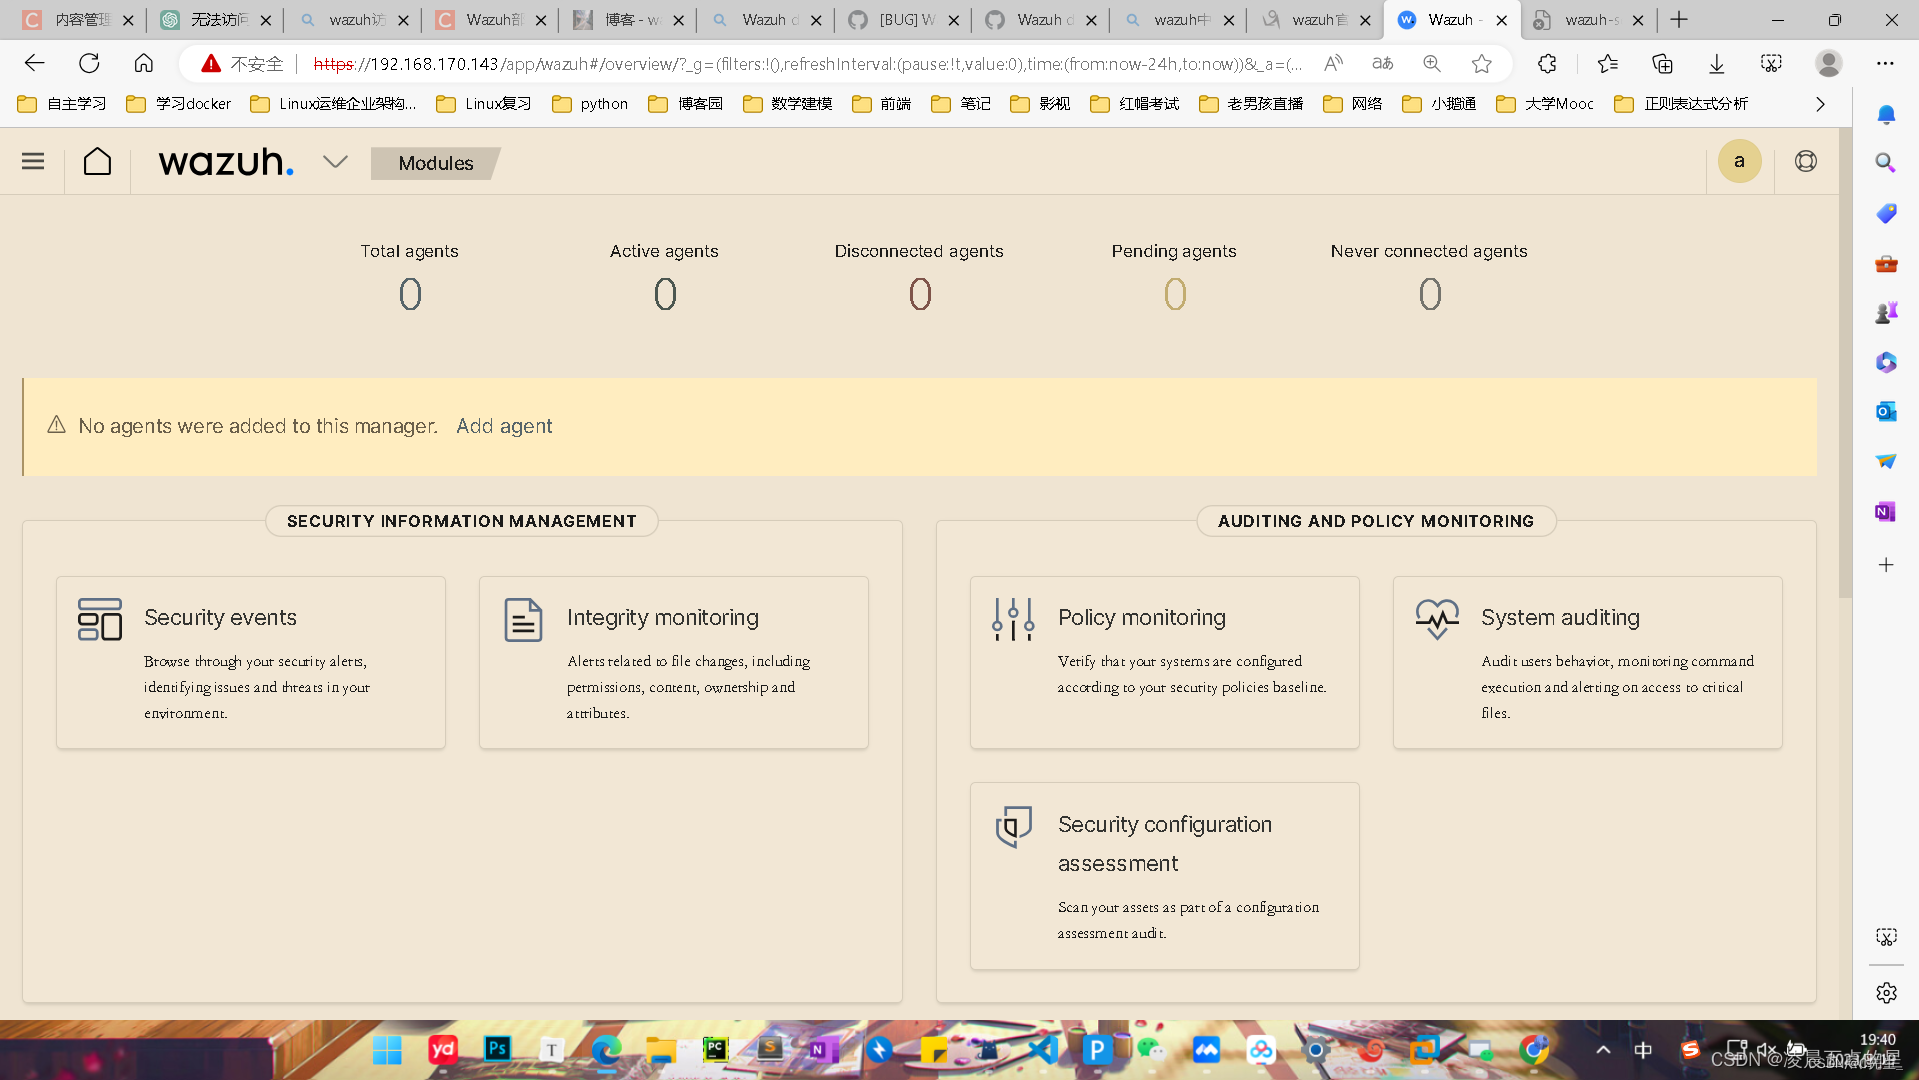
Task: Click the browser address bar URL
Action: [x=808, y=64]
